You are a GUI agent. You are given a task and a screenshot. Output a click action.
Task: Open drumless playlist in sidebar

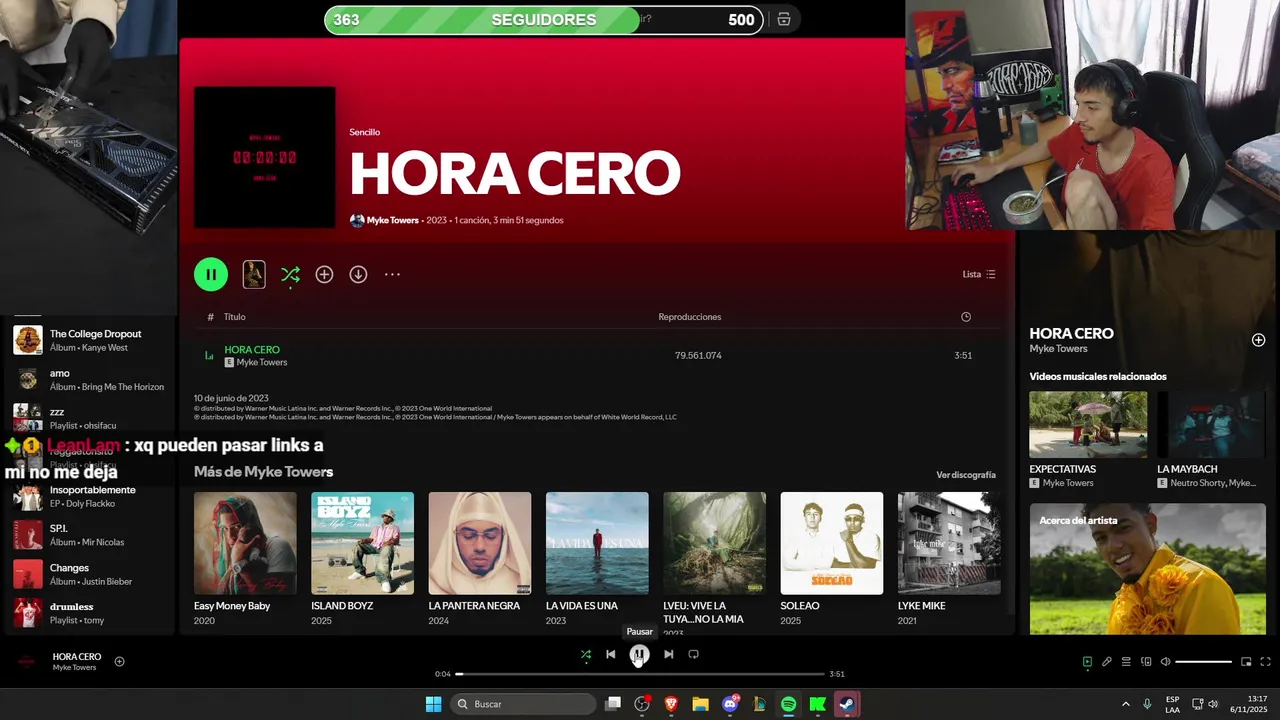90,613
